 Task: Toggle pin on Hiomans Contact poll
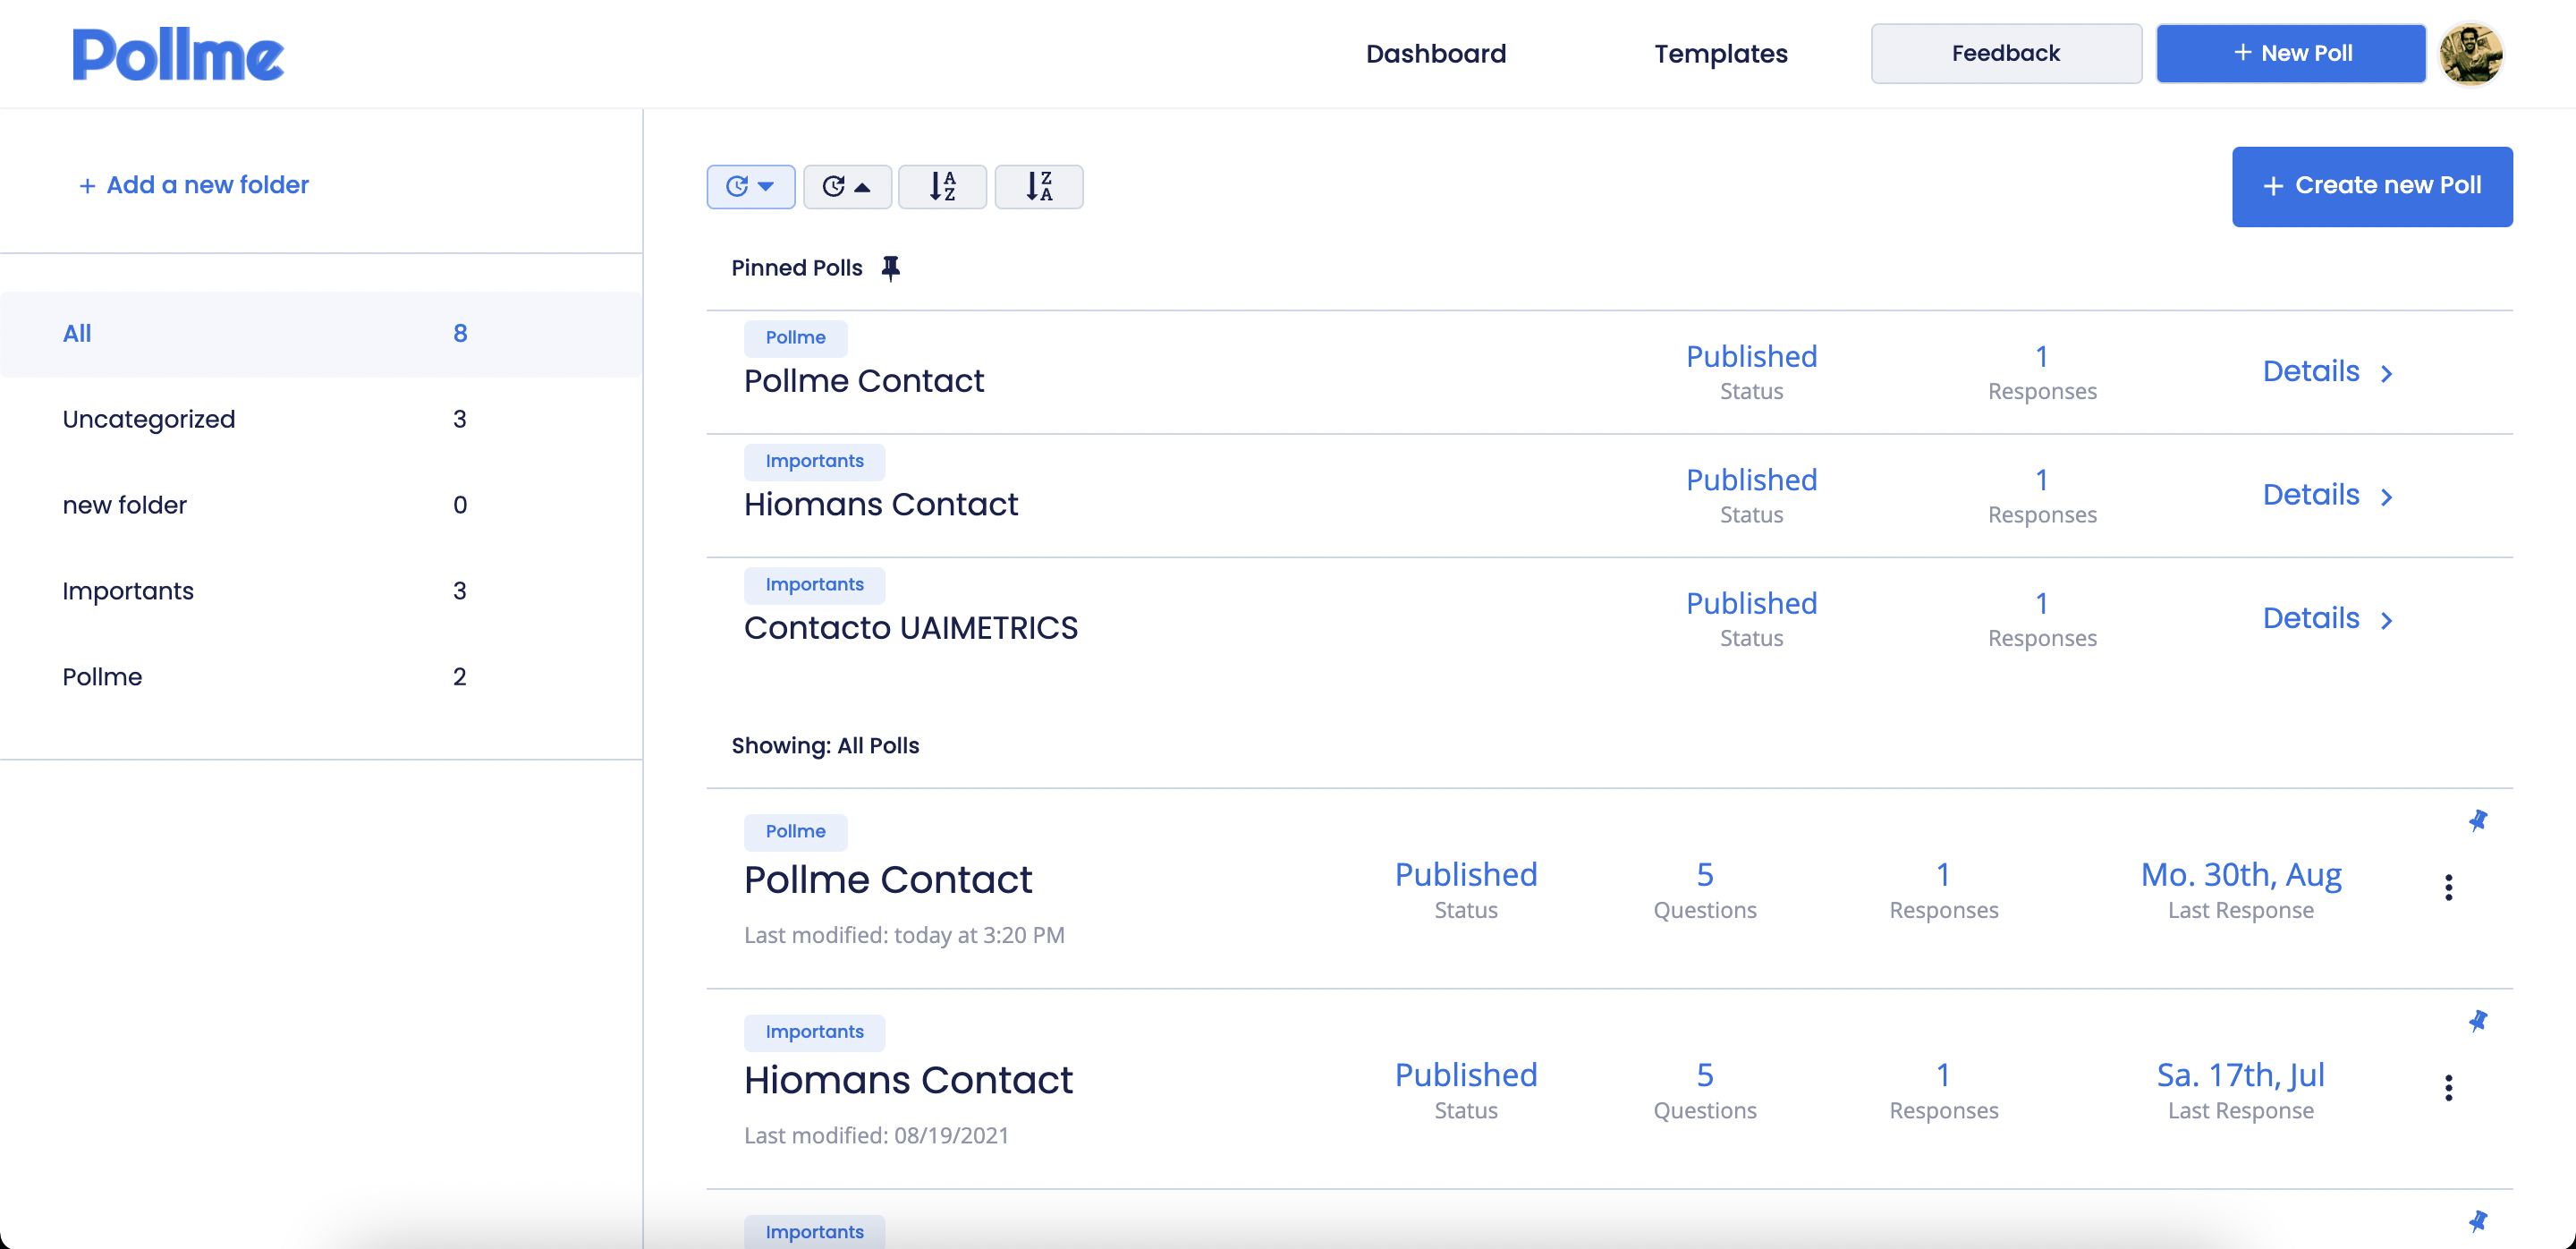tap(2477, 1021)
